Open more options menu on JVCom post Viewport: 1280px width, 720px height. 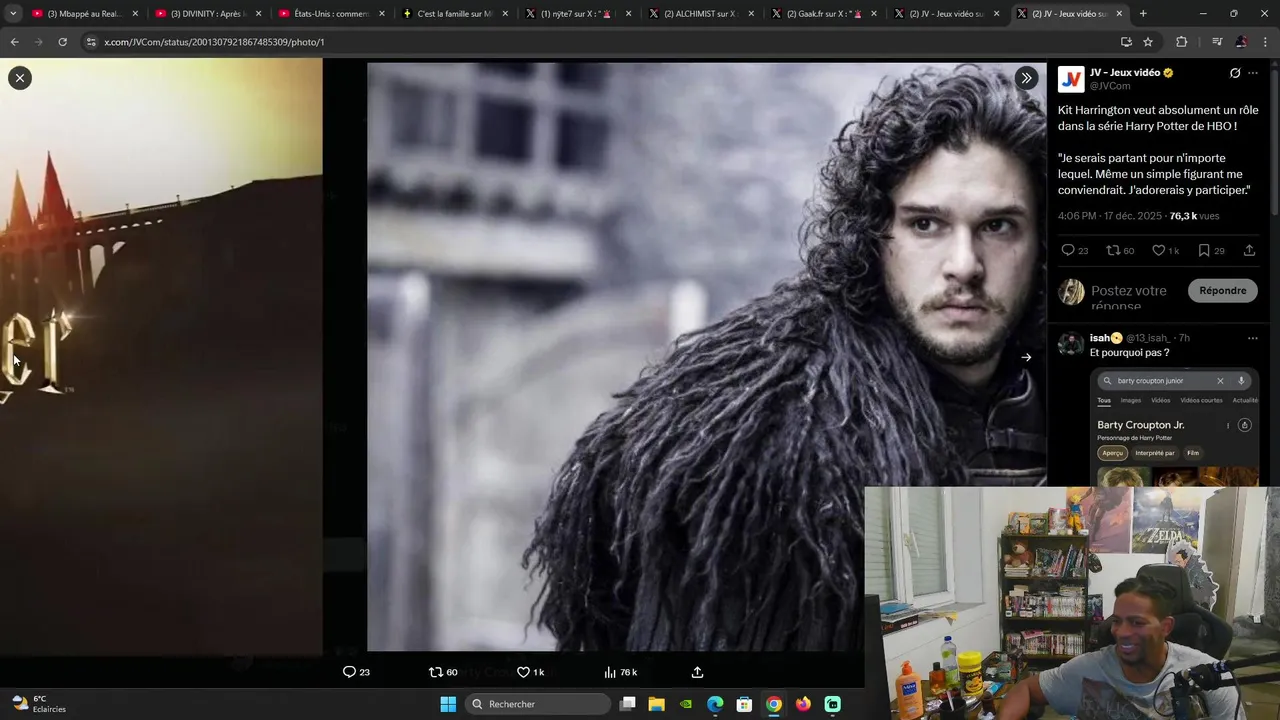tap(1253, 73)
